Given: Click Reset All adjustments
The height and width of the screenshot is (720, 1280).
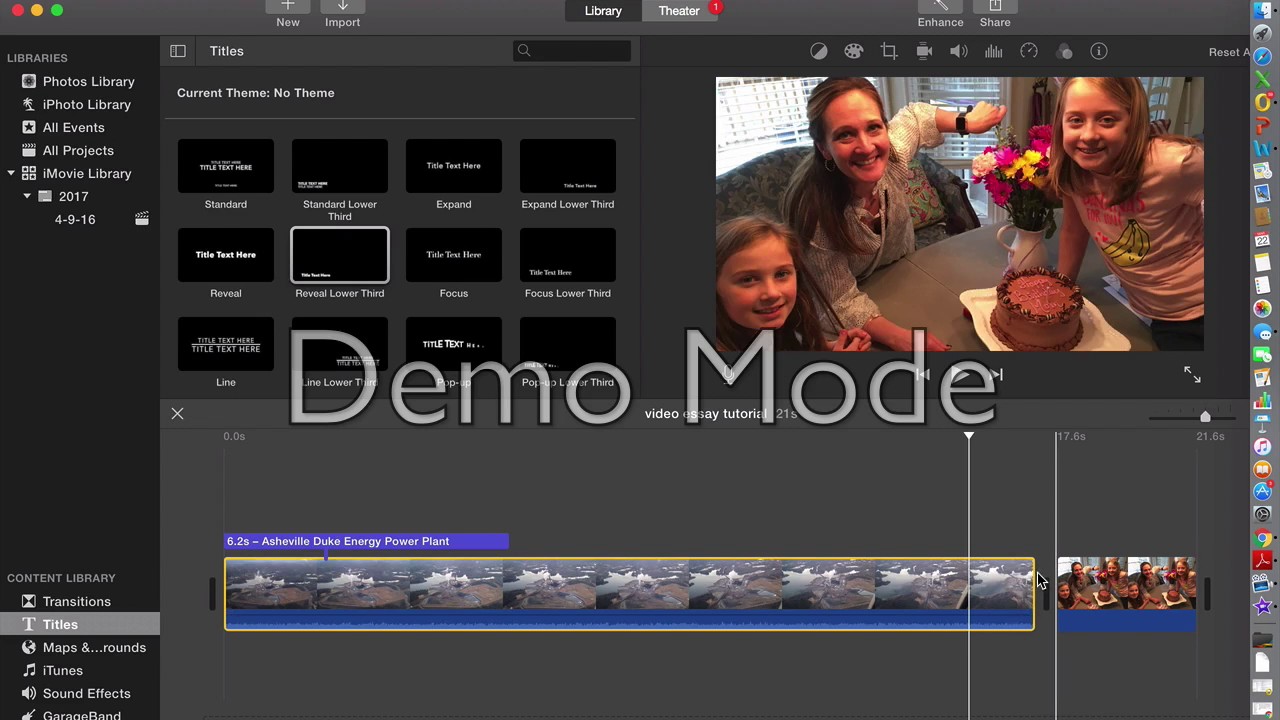Looking at the screenshot, I should click(x=1229, y=52).
